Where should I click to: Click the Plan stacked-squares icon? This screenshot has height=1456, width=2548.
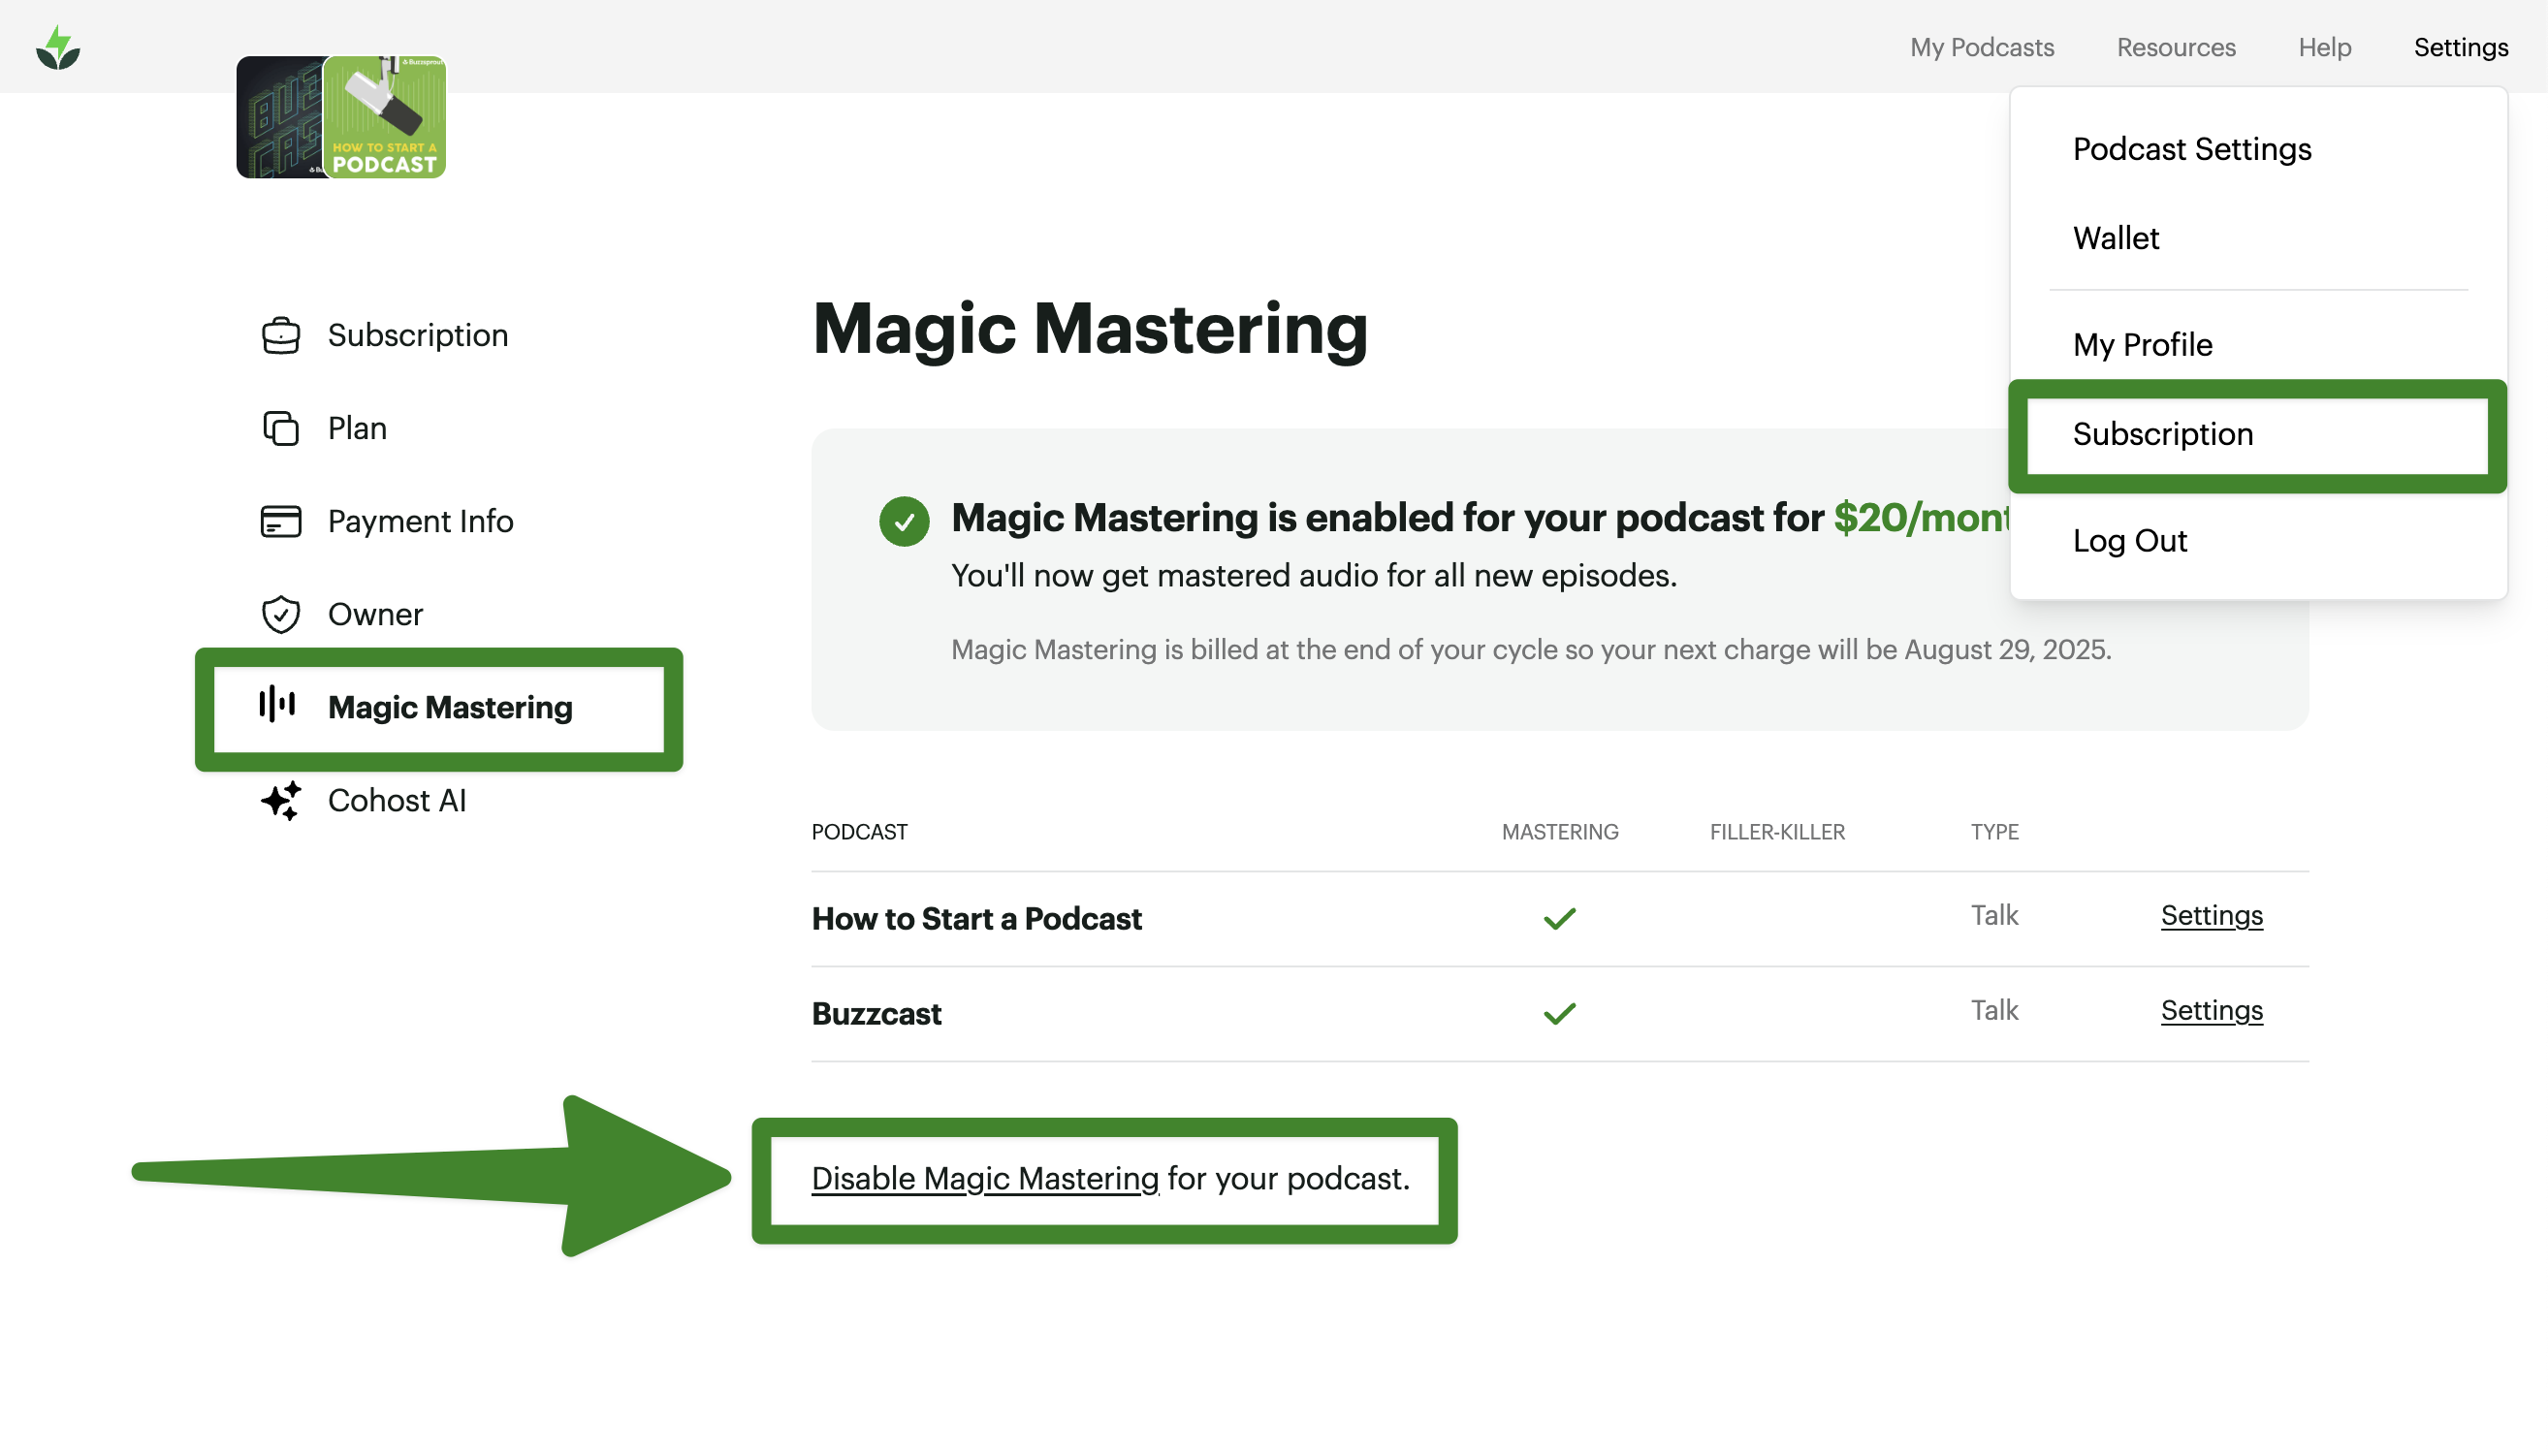click(x=281, y=428)
